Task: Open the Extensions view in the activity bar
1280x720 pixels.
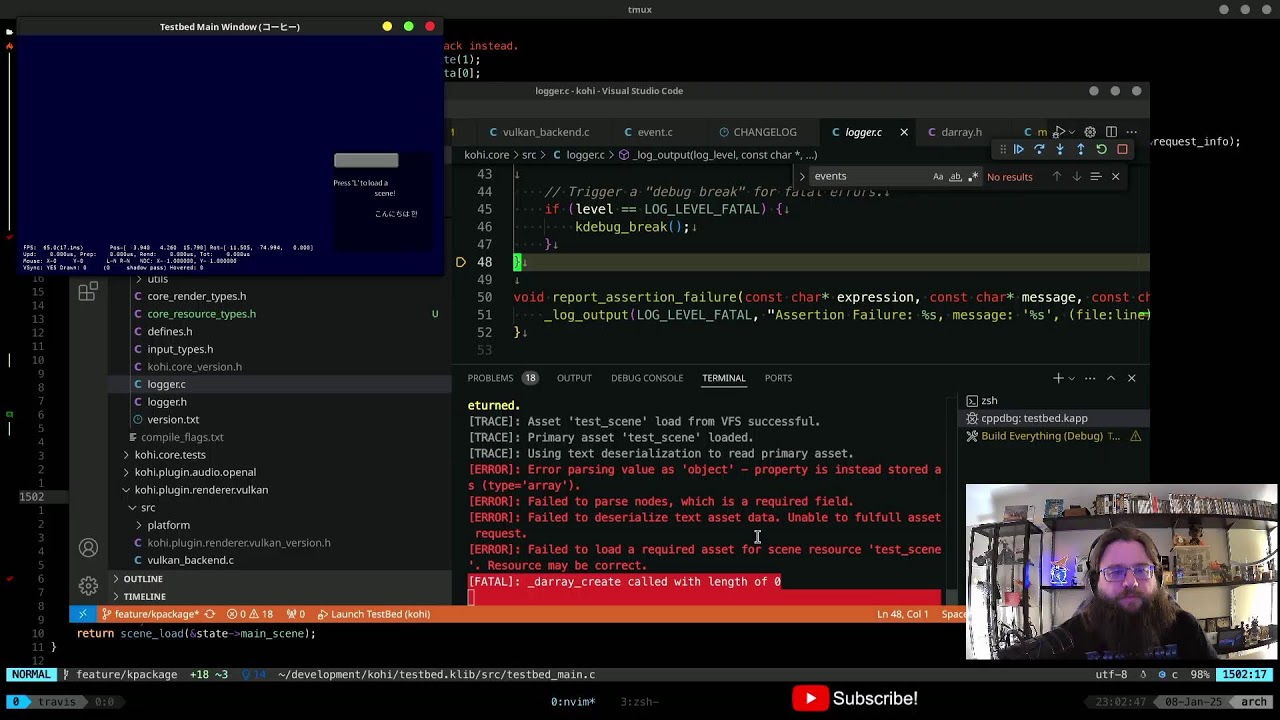Action: click(88, 291)
